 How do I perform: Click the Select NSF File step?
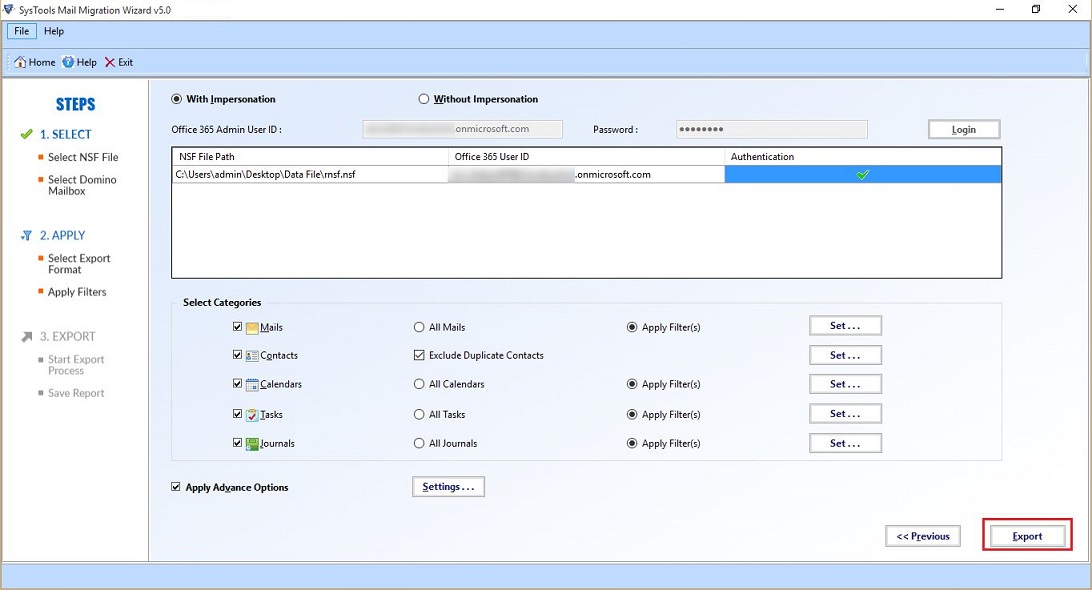pyautogui.click(x=83, y=157)
